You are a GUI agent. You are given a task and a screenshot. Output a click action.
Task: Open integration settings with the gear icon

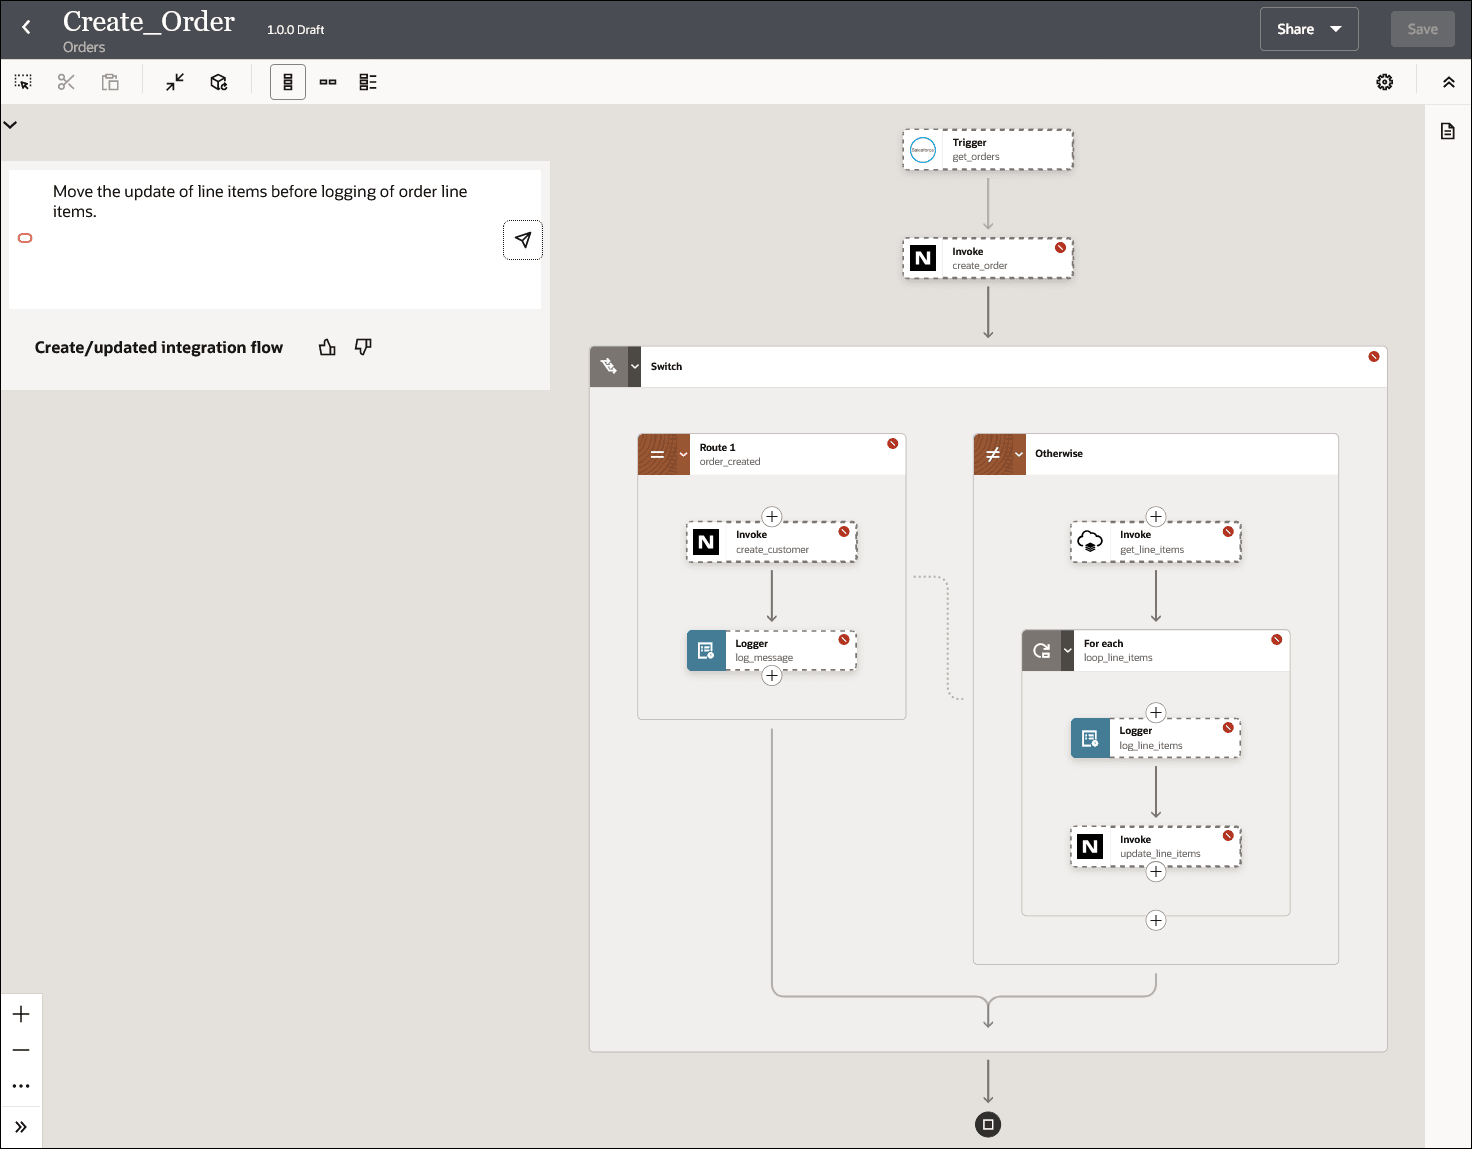pyautogui.click(x=1384, y=81)
